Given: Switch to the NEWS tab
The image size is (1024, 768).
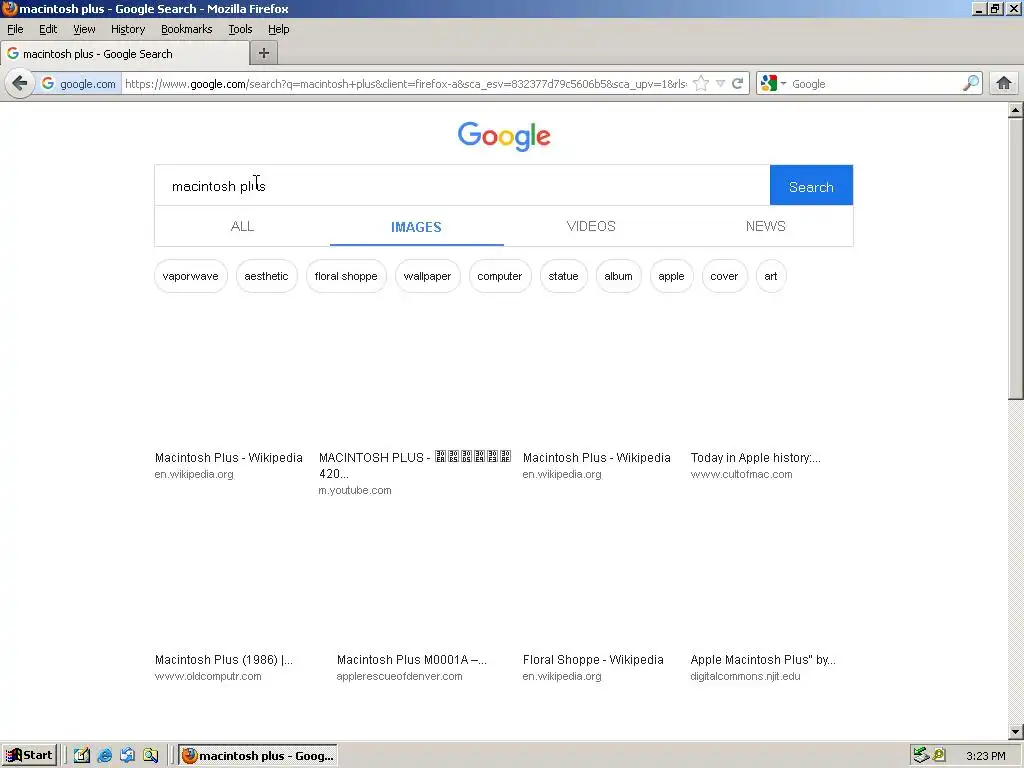Looking at the screenshot, I should [765, 226].
